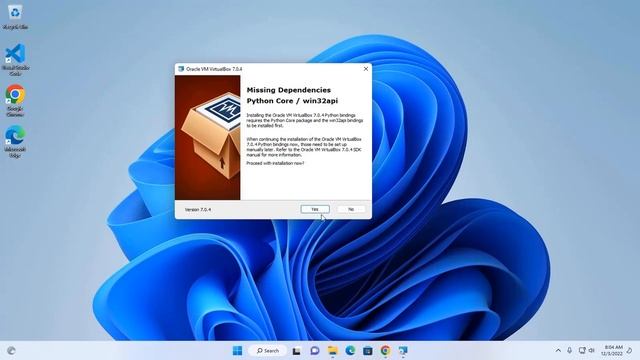Click the VirtualBox icon in the dialog title bar
Image resolution: width=640 pixels, height=360 pixels.
181,69
